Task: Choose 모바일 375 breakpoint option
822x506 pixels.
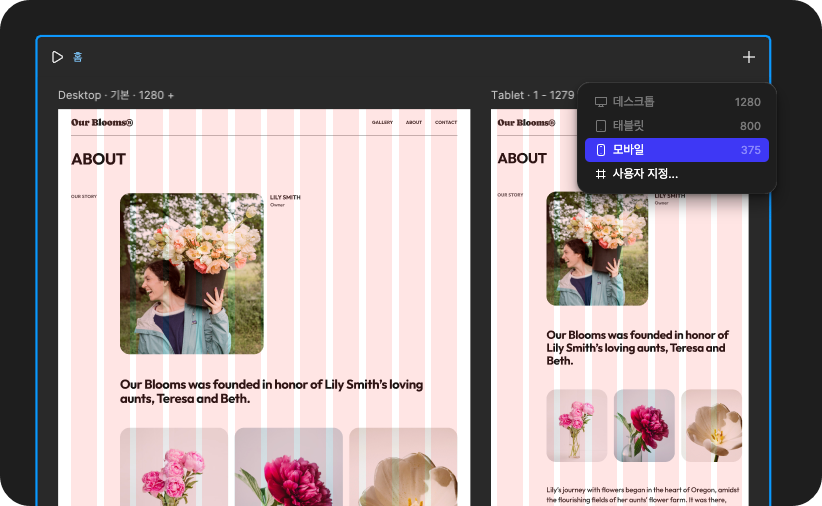Action: pyautogui.click(x=677, y=150)
